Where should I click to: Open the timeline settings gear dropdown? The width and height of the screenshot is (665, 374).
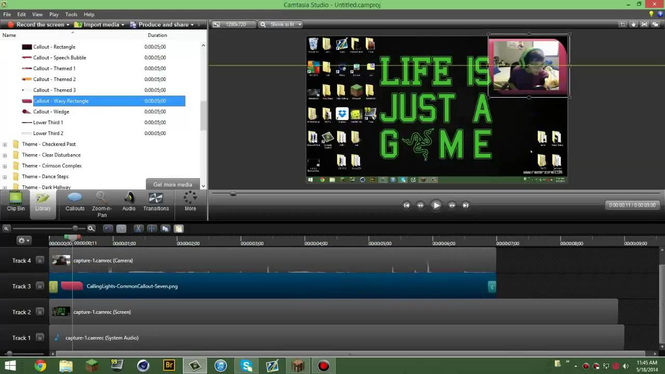23,240
